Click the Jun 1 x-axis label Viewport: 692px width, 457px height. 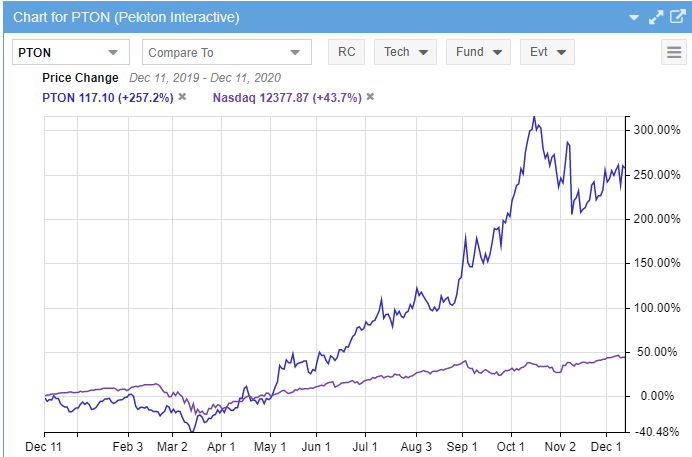coord(316,447)
